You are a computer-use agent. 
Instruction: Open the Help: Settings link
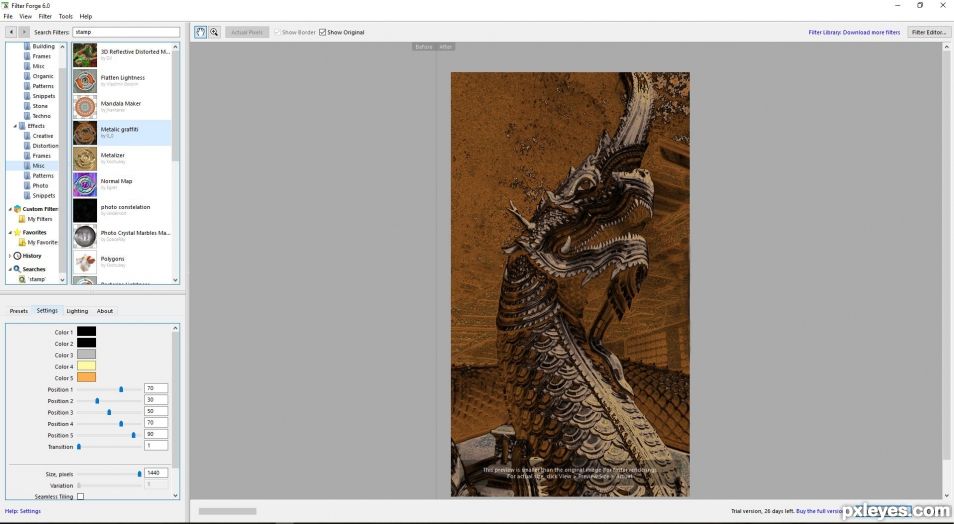coord(23,511)
